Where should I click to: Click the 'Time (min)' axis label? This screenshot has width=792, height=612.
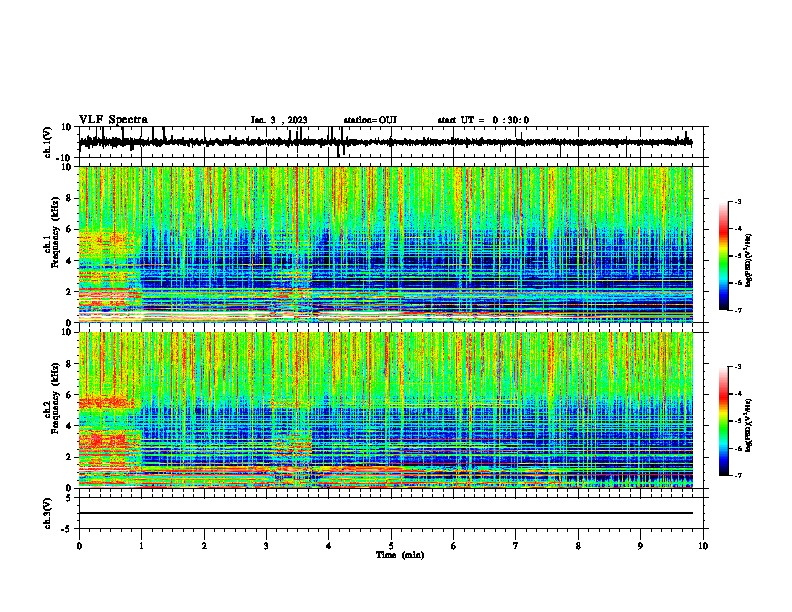tap(400, 555)
